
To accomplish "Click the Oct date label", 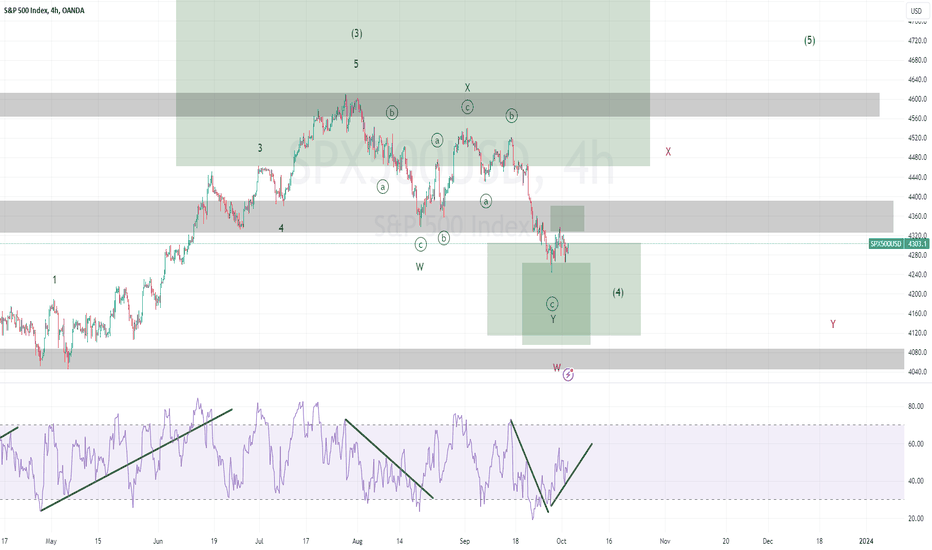I will [561, 541].
